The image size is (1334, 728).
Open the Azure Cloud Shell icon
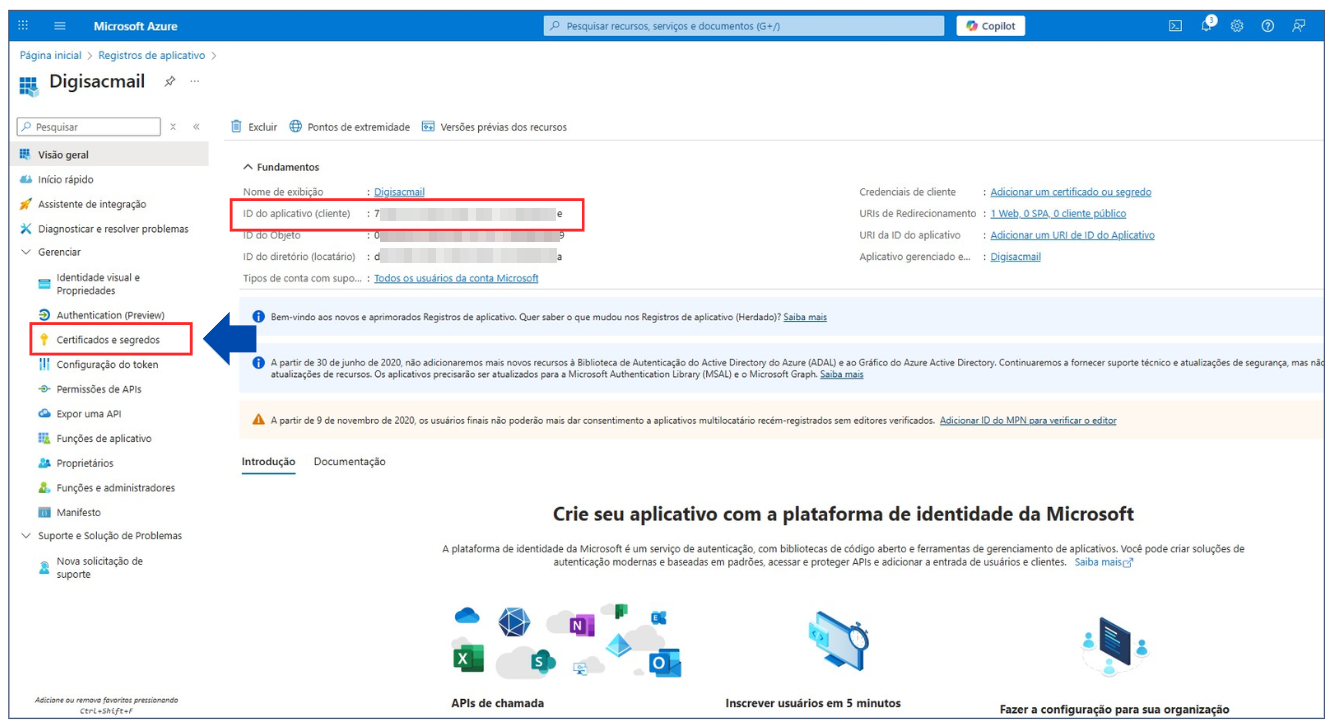tap(1176, 26)
